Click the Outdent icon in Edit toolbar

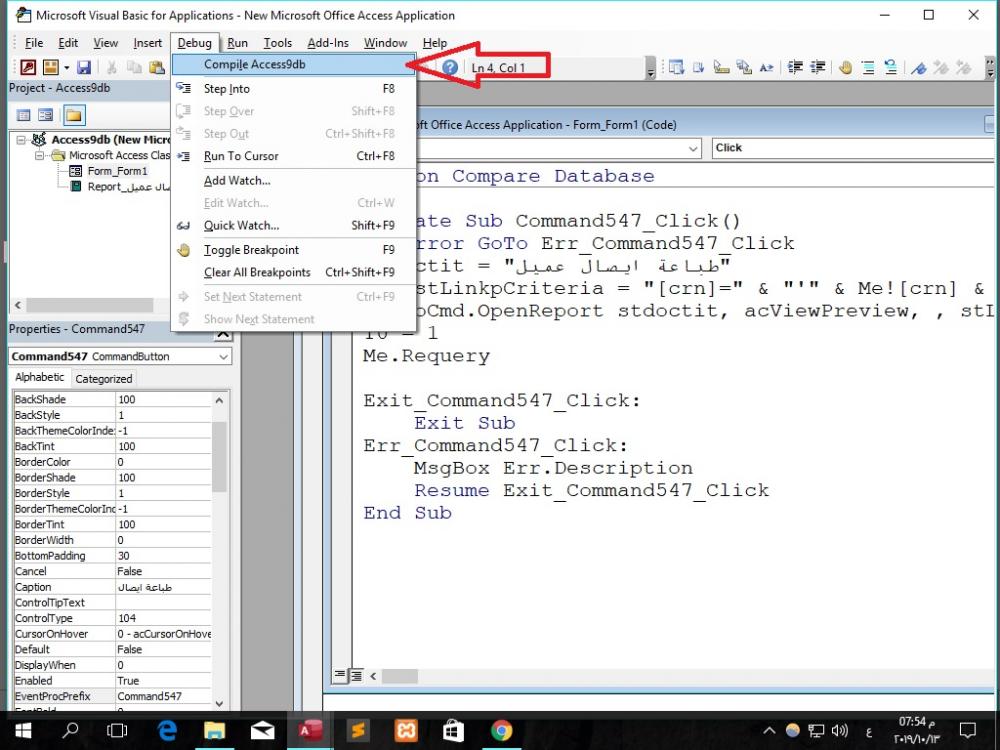[x=817, y=67]
